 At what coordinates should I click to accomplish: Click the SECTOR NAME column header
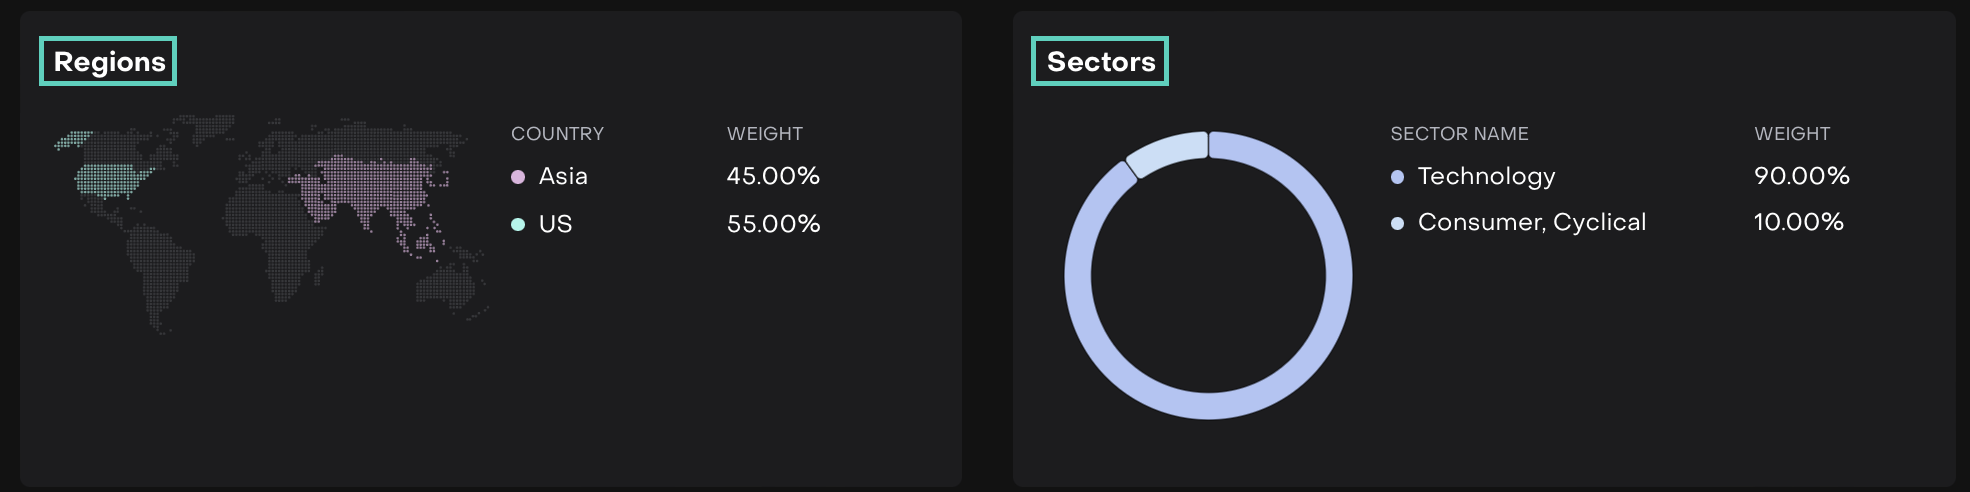[x=1459, y=134]
